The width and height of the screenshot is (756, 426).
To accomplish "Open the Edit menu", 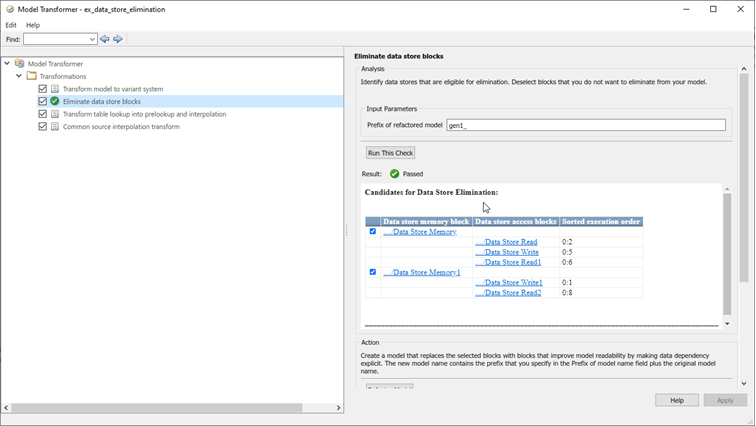I will 11,25.
